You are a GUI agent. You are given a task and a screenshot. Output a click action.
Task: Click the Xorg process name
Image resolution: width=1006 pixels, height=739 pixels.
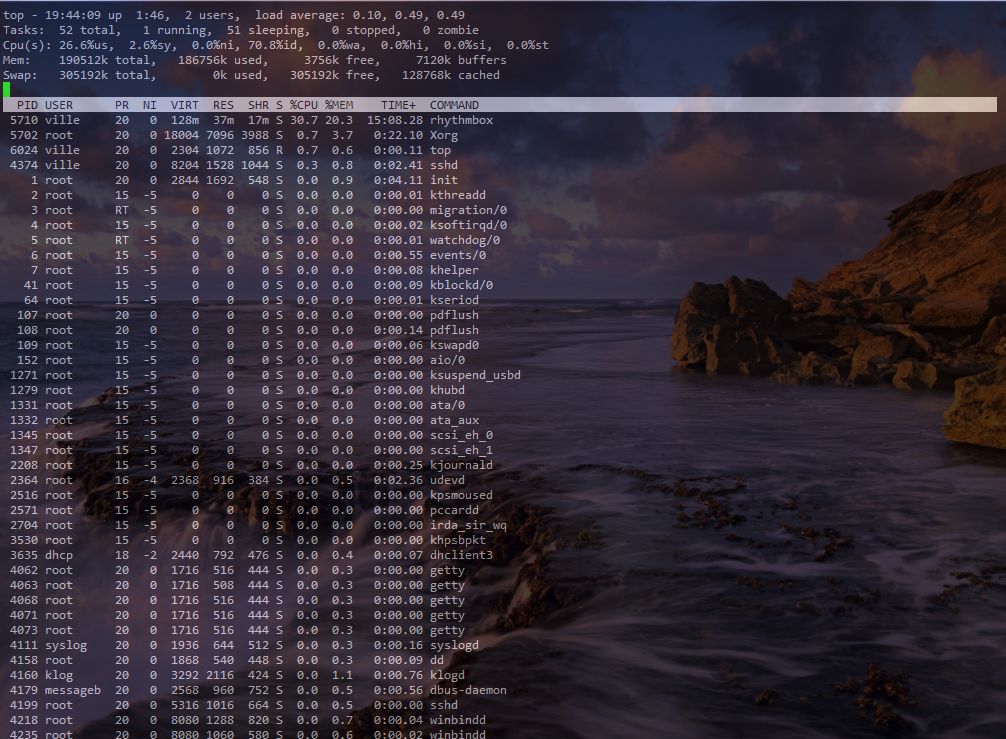pos(443,135)
